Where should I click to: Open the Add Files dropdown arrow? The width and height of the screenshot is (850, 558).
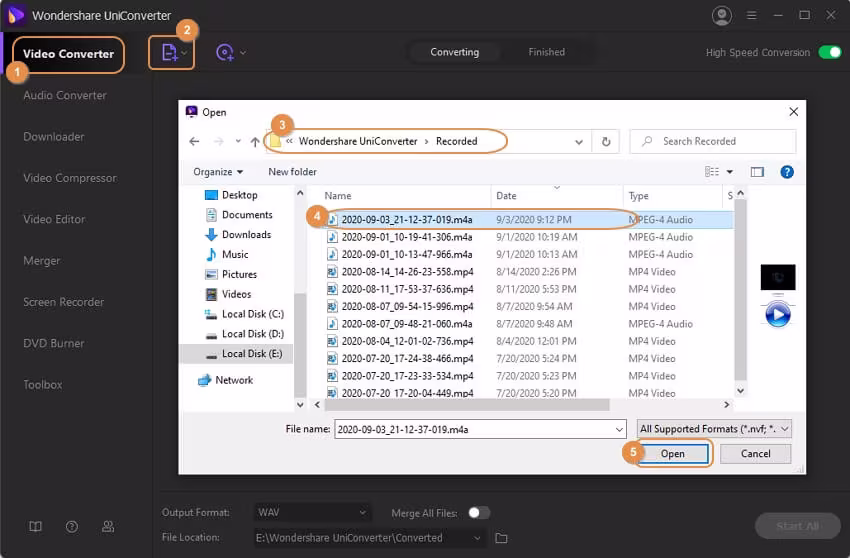(184, 53)
